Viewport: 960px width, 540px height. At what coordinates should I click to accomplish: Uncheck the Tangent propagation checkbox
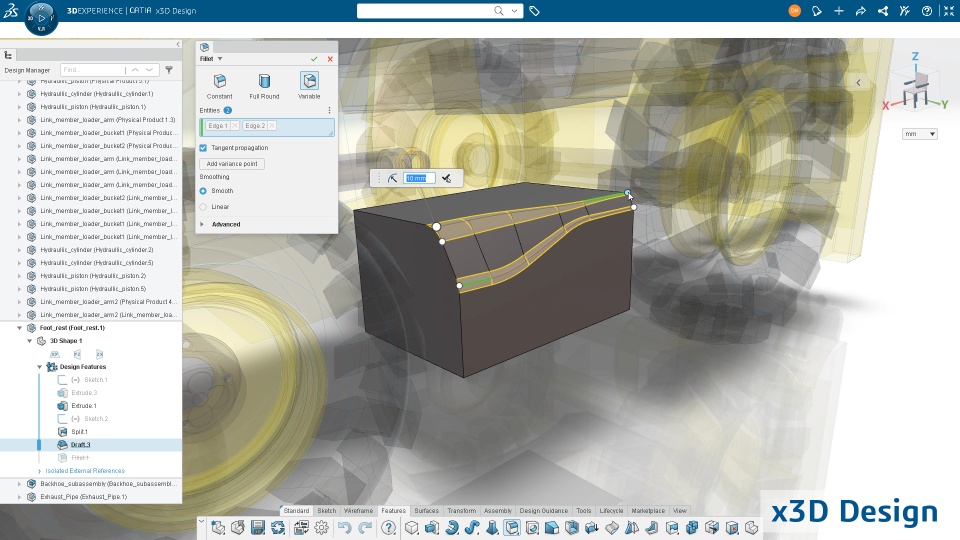[203, 148]
